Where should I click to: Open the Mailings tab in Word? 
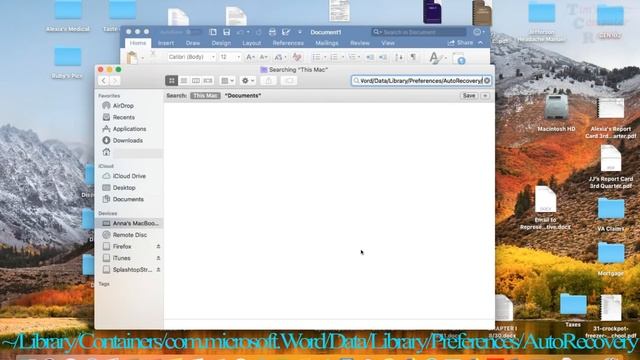[x=327, y=43]
